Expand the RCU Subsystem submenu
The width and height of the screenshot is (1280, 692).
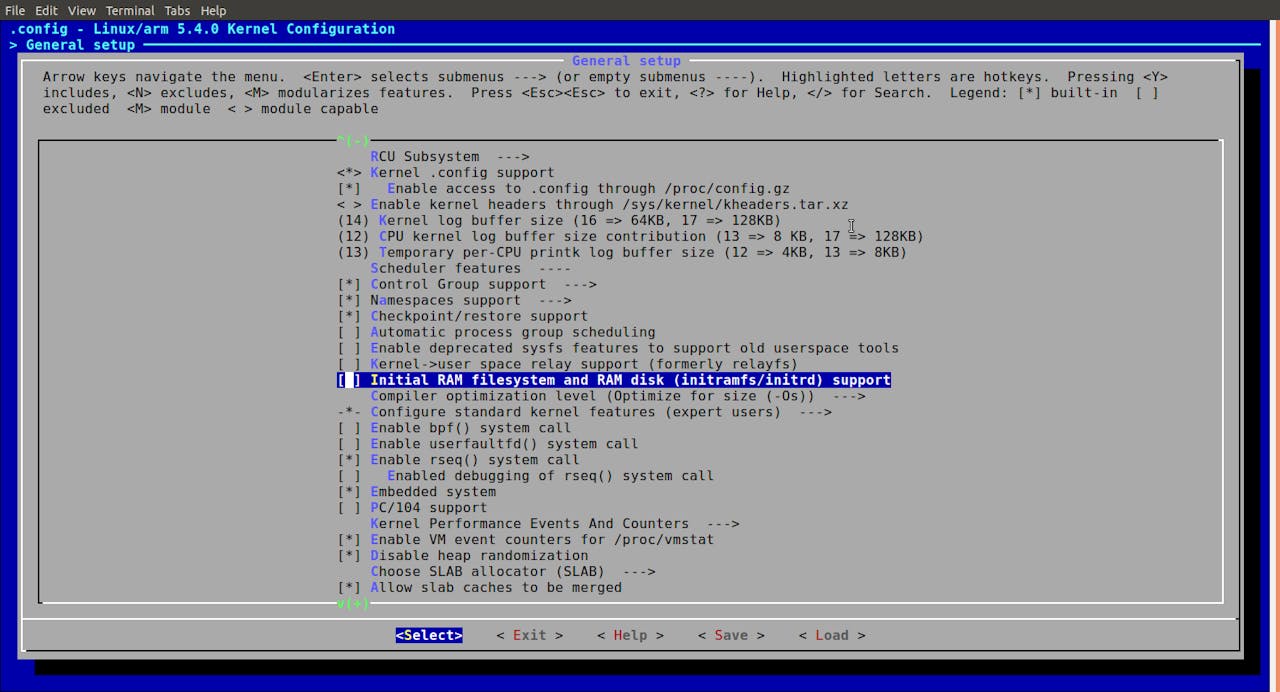tap(449, 156)
